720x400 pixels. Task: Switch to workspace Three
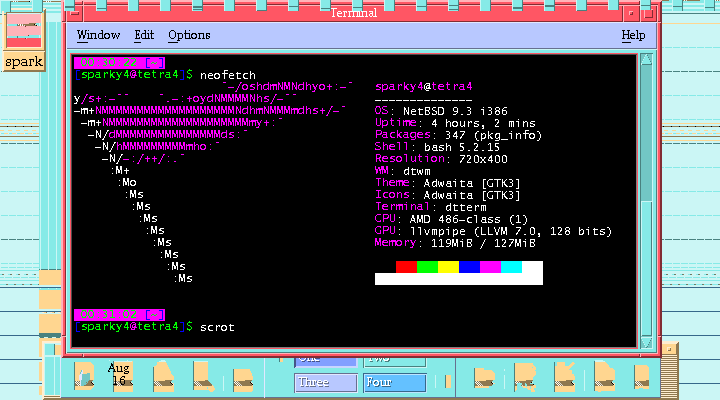pyautogui.click(x=325, y=382)
